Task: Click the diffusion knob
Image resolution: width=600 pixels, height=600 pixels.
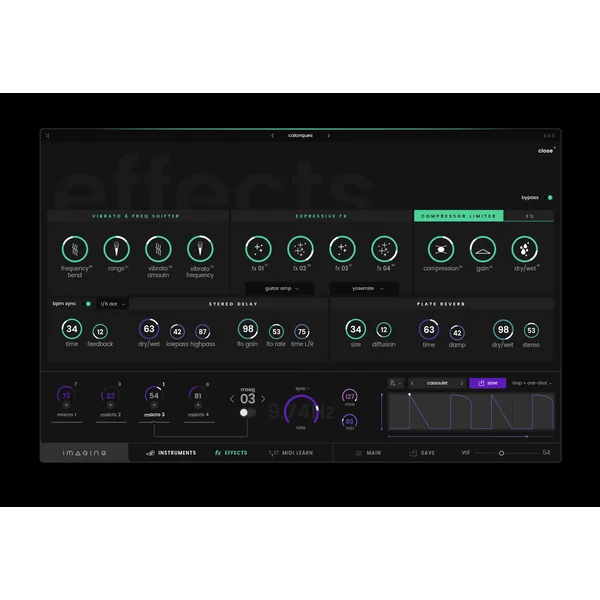Action: point(384,330)
